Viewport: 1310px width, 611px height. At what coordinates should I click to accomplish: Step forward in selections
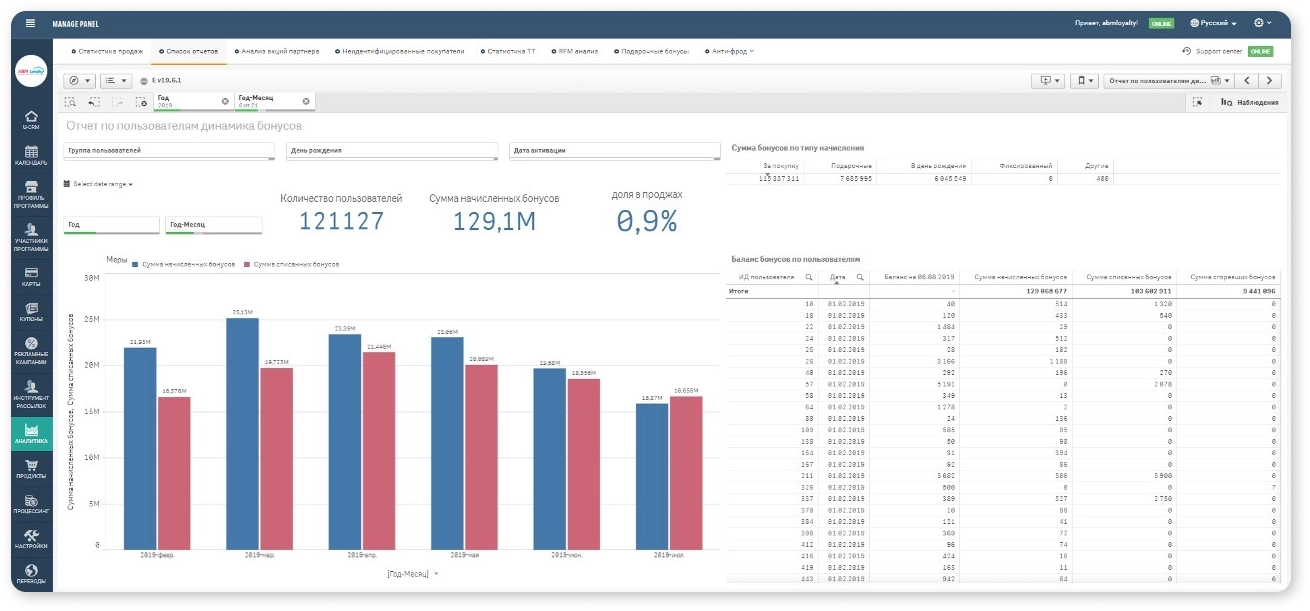(x=118, y=102)
